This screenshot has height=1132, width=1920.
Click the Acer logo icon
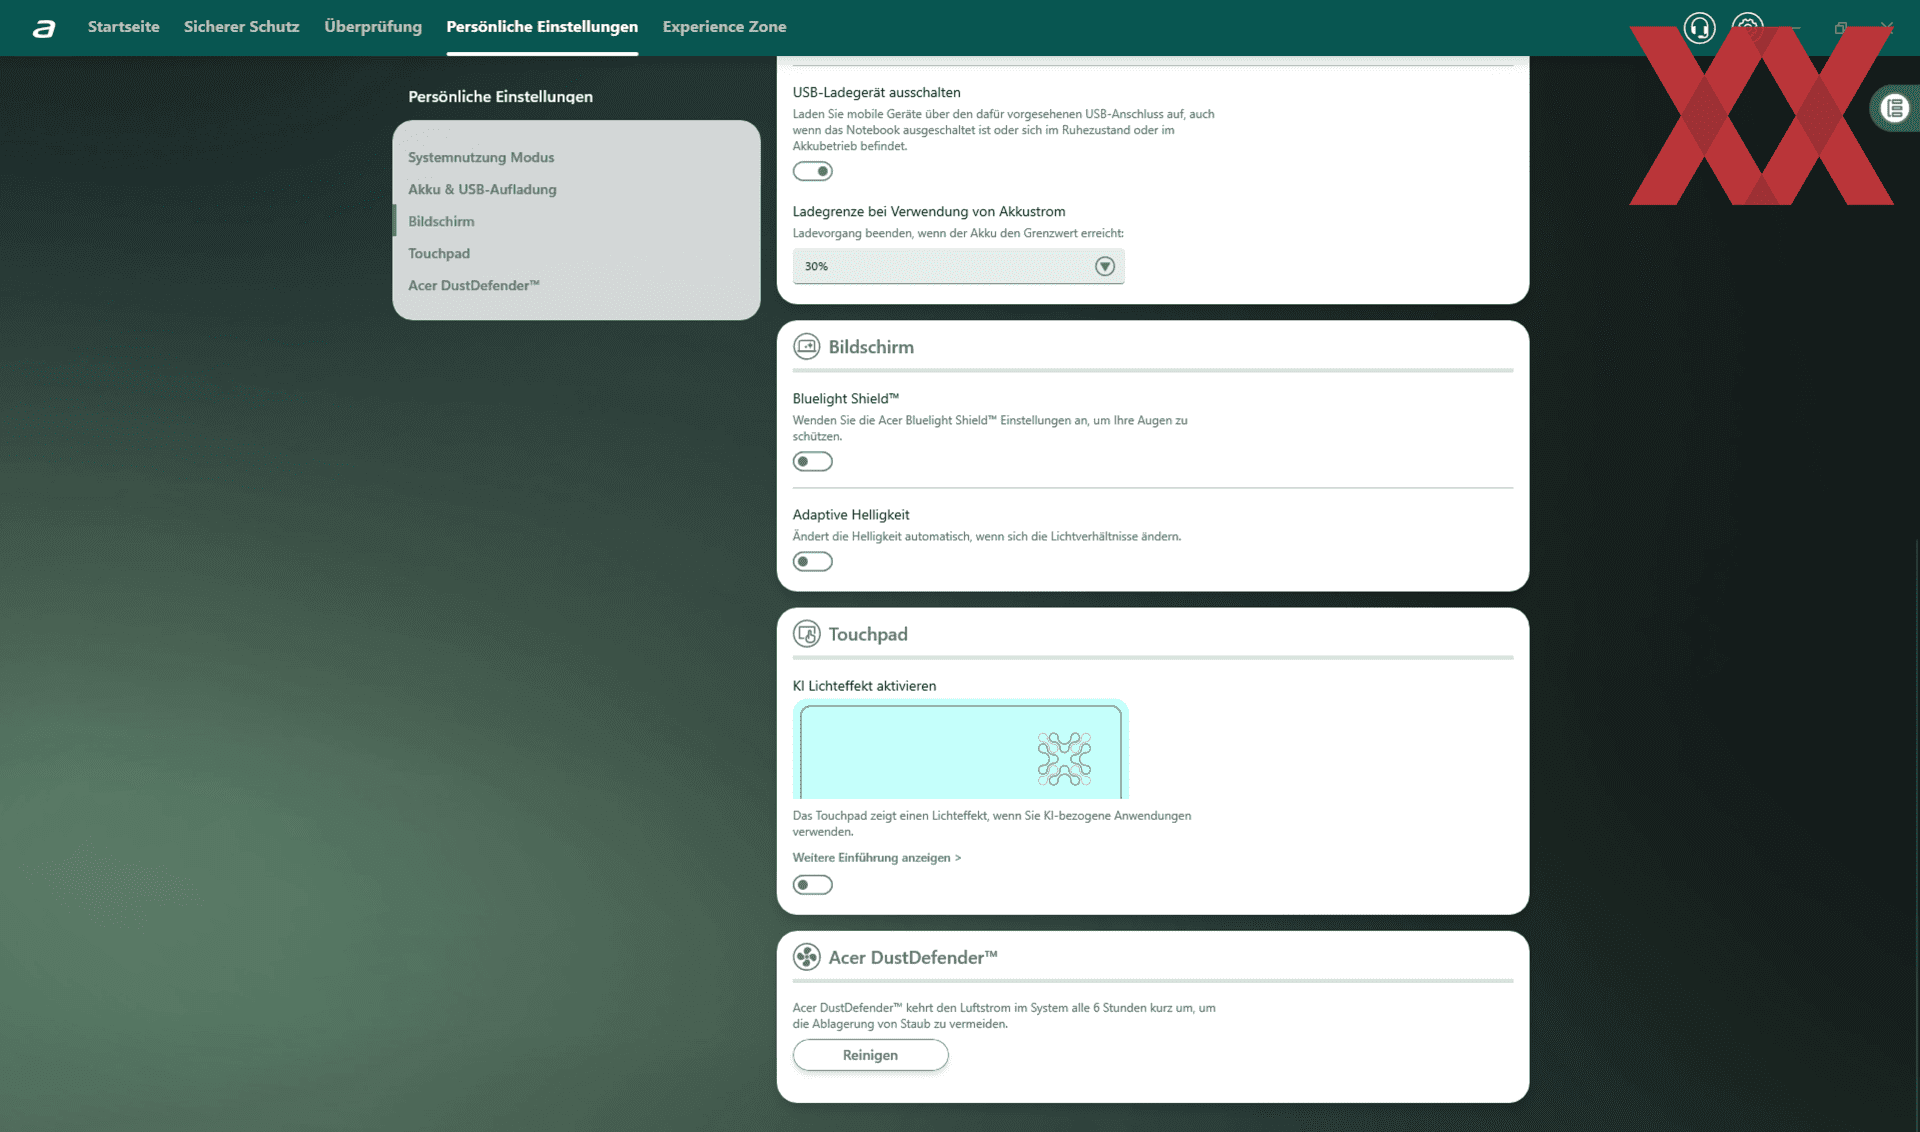[x=44, y=28]
